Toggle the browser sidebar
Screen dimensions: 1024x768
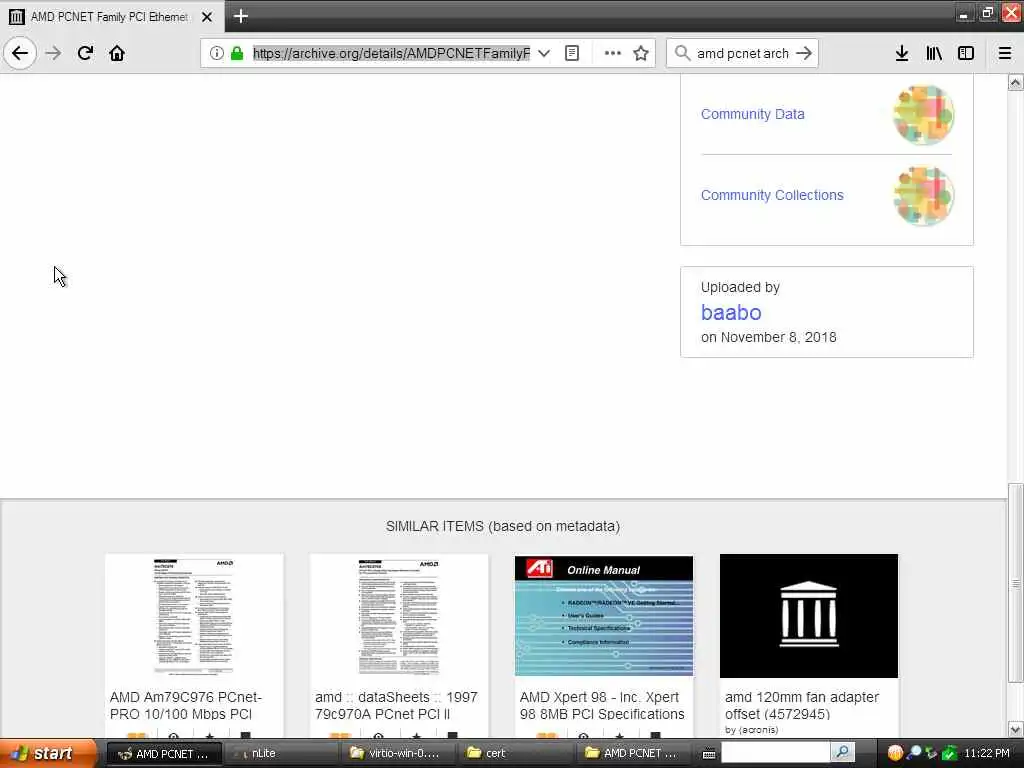tap(966, 53)
